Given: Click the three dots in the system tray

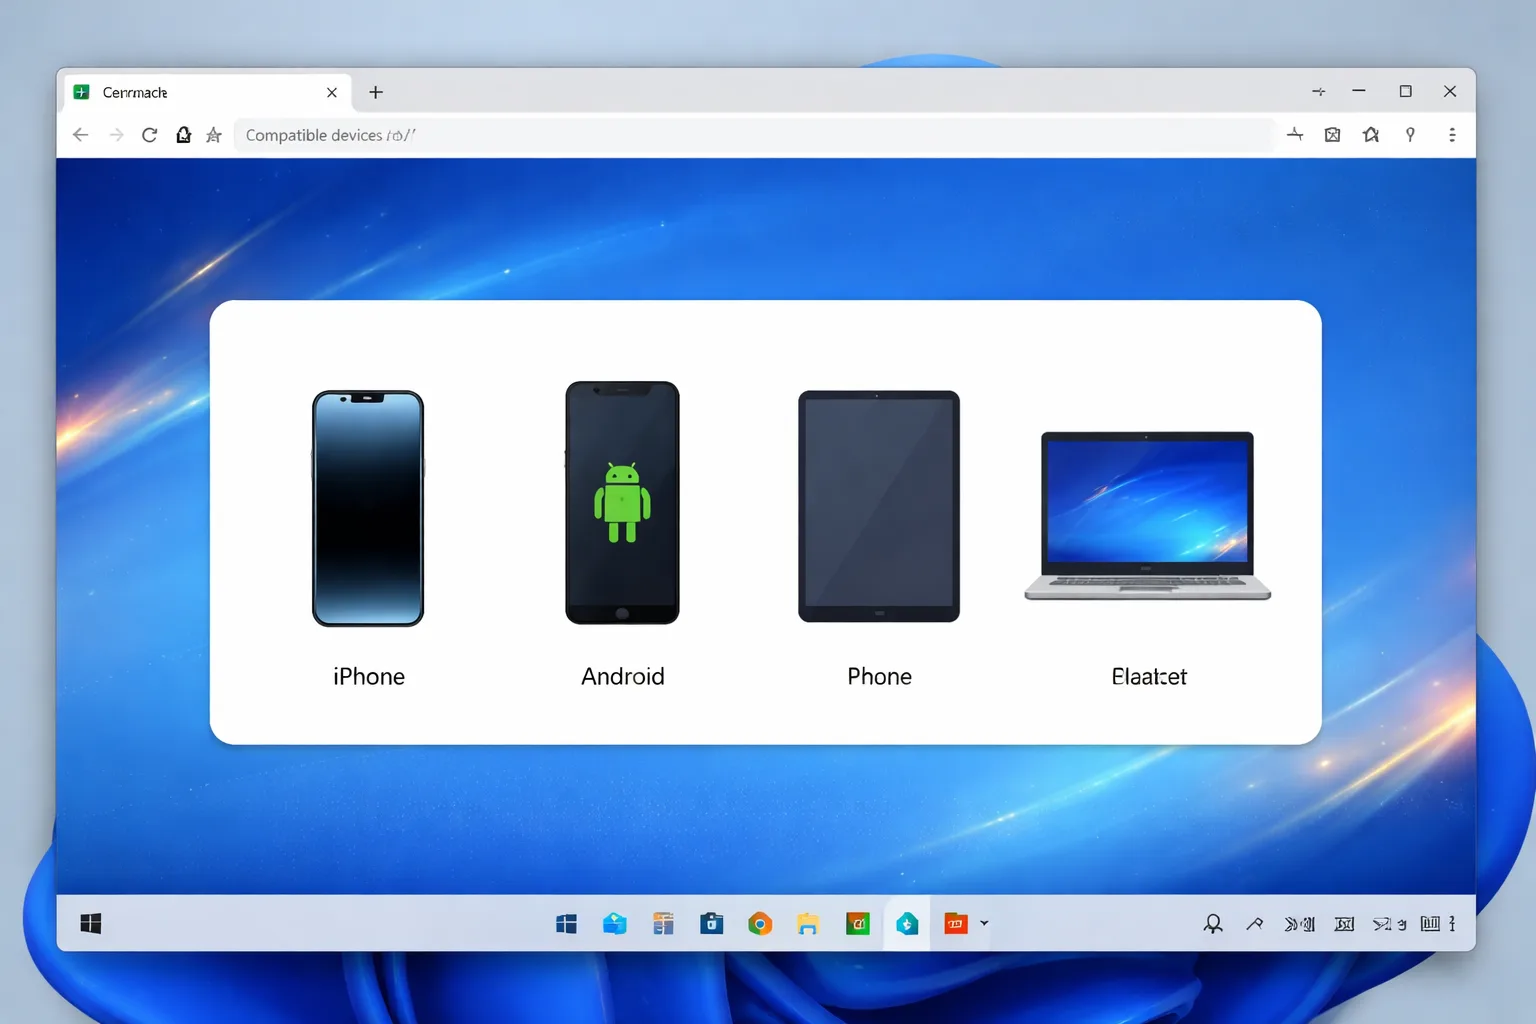Looking at the screenshot, I should tap(1452, 924).
